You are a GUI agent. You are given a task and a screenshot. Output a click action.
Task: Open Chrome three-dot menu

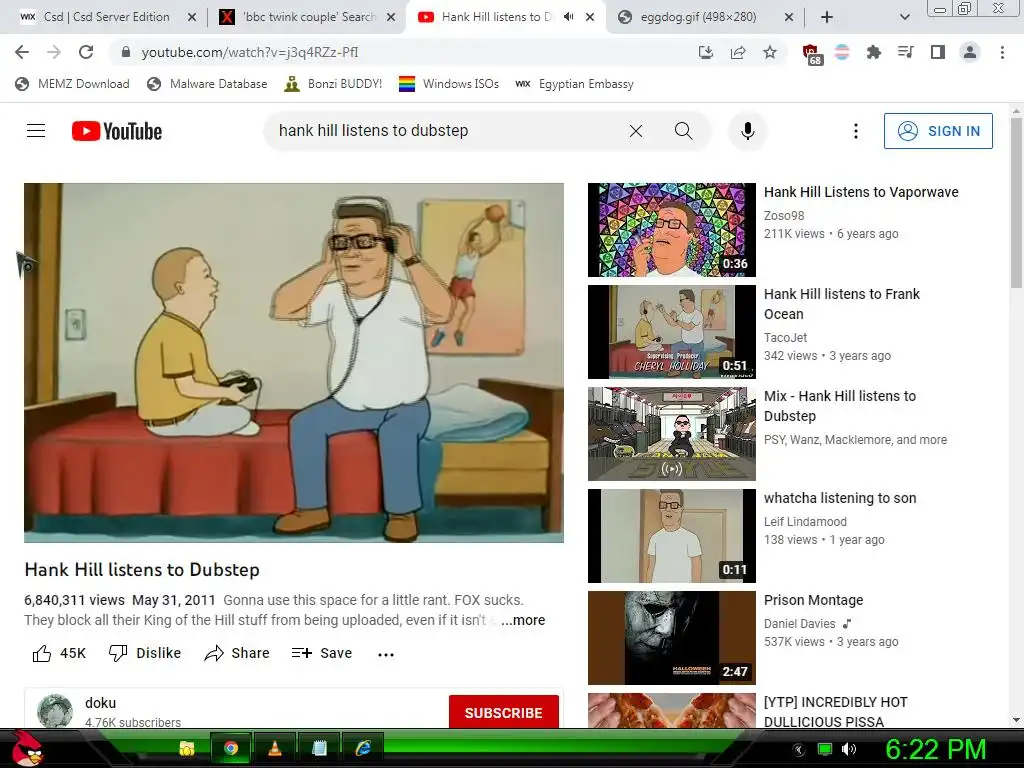1002,52
